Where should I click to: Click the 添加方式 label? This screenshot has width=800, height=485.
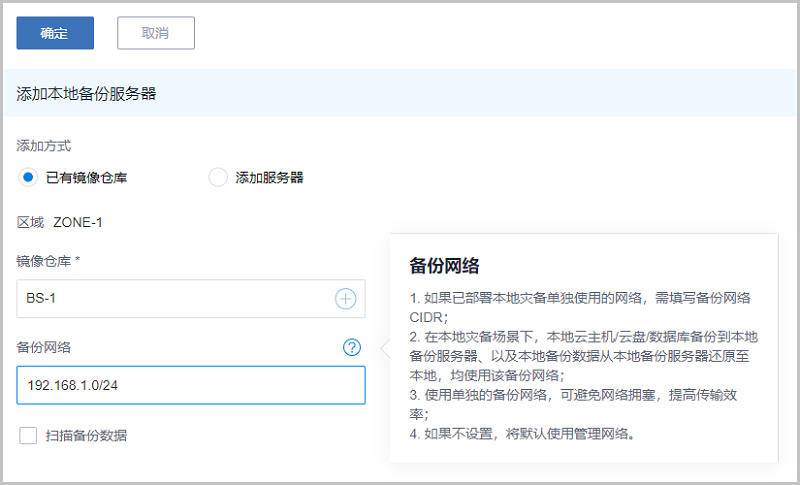tap(44, 146)
